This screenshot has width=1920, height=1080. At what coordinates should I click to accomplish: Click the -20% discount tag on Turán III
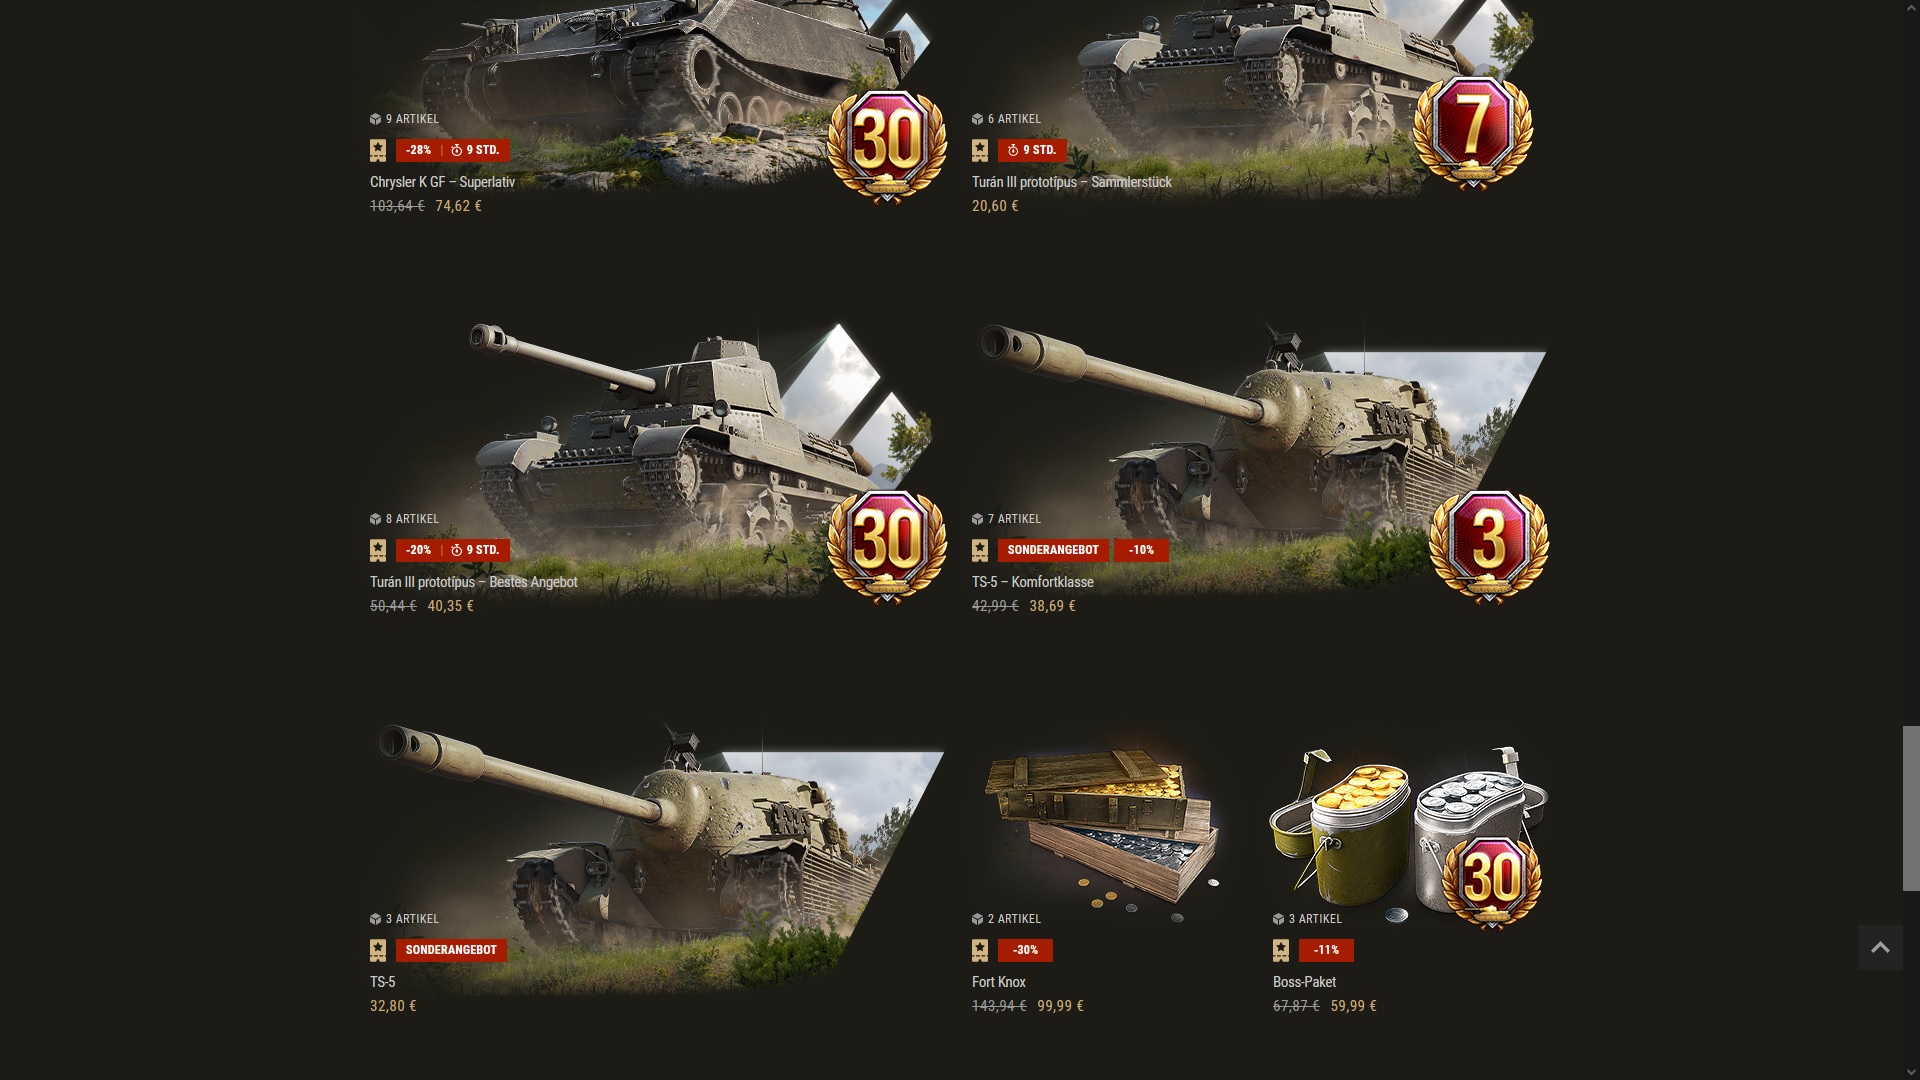pos(419,550)
